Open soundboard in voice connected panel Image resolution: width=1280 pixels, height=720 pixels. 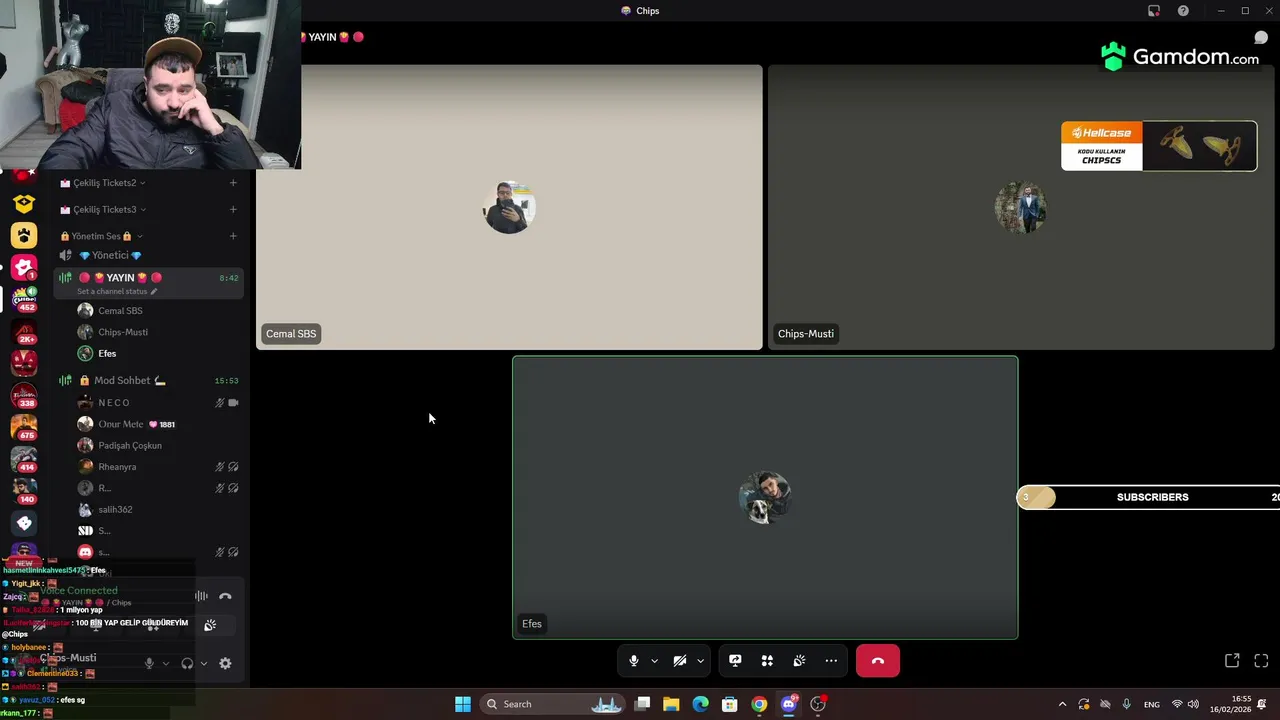pyautogui.click(x=210, y=625)
